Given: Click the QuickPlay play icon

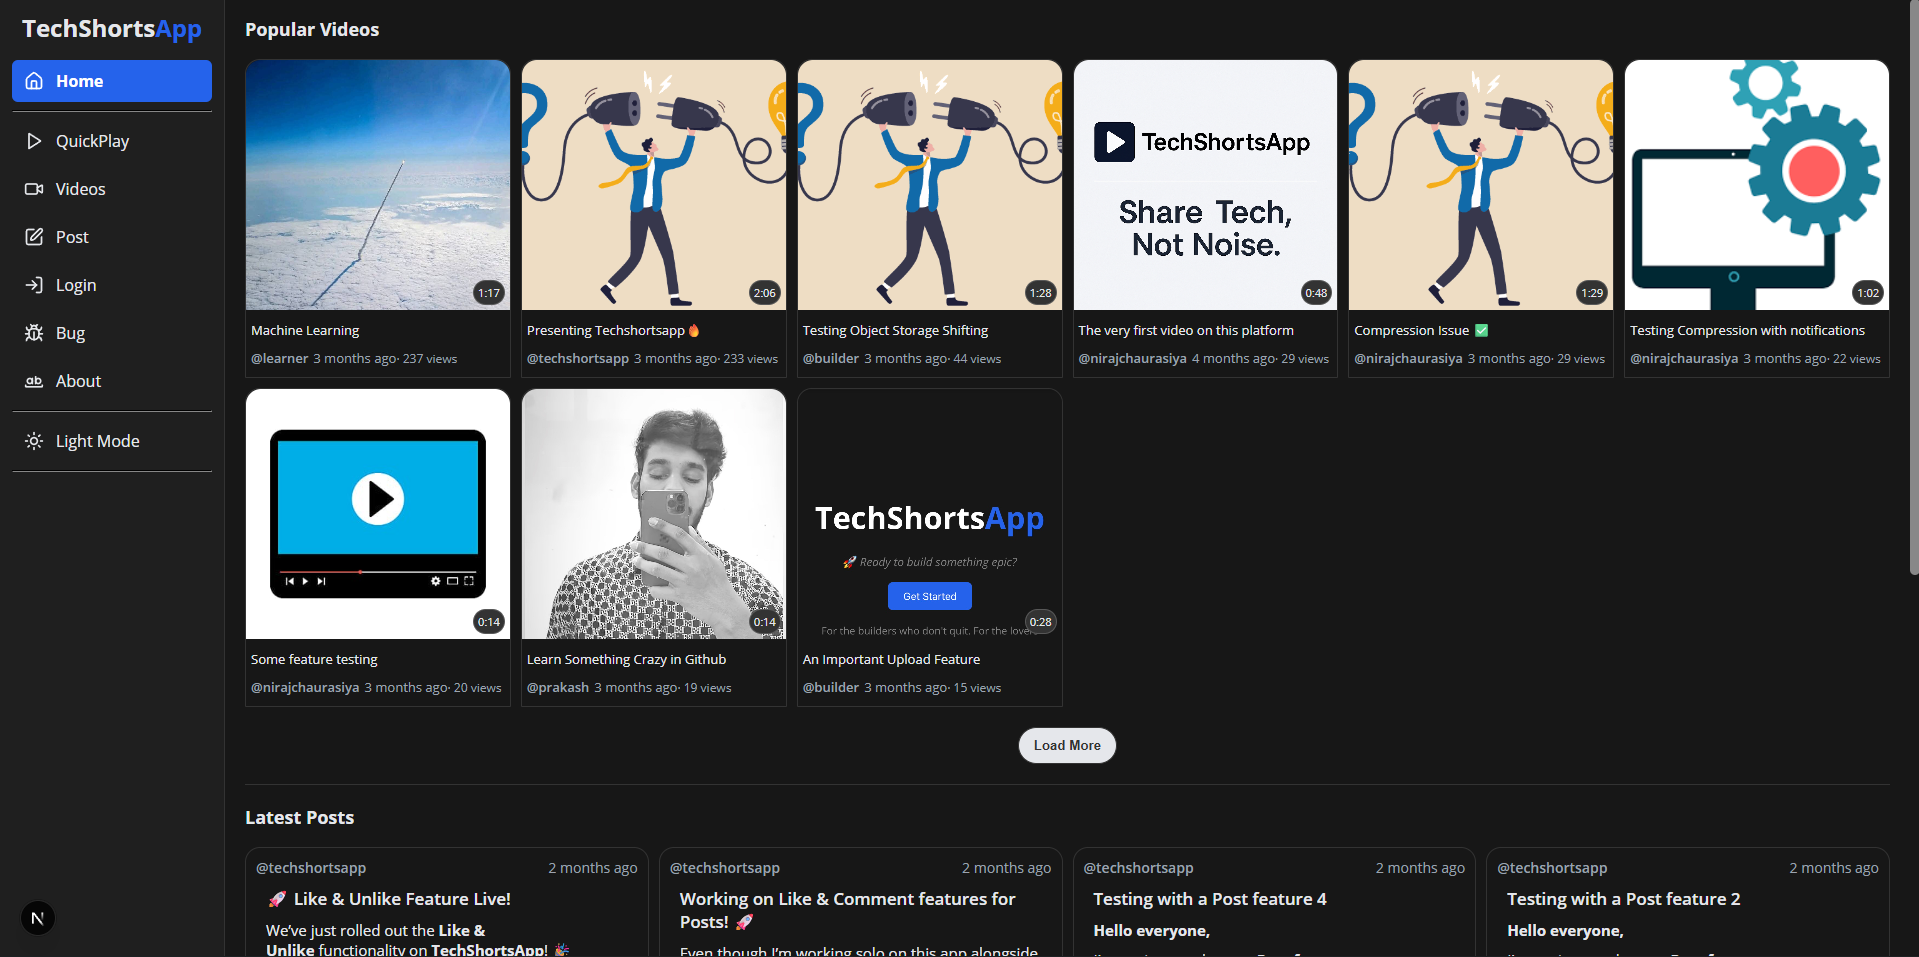Looking at the screenshot, I should tap(33, 141).
